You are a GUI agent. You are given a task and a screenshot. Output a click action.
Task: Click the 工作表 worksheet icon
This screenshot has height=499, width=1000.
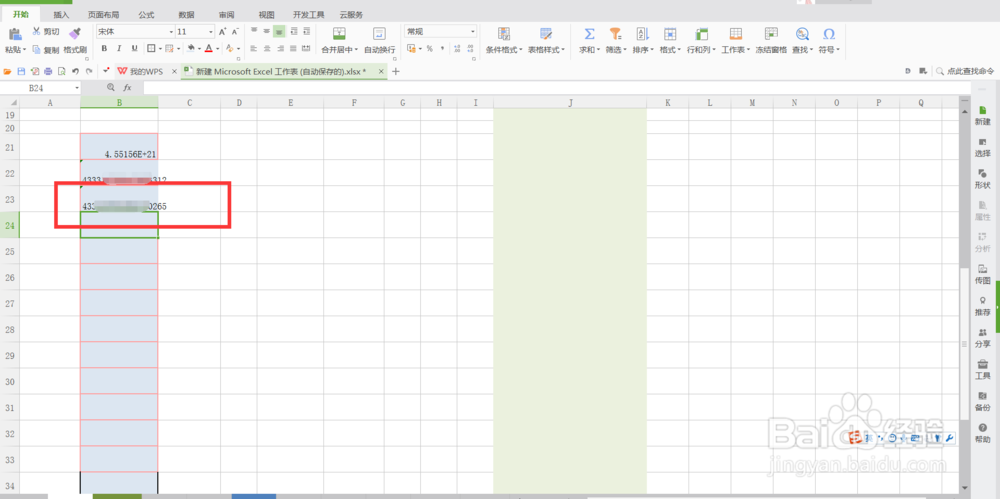click(x=735, y=34)
